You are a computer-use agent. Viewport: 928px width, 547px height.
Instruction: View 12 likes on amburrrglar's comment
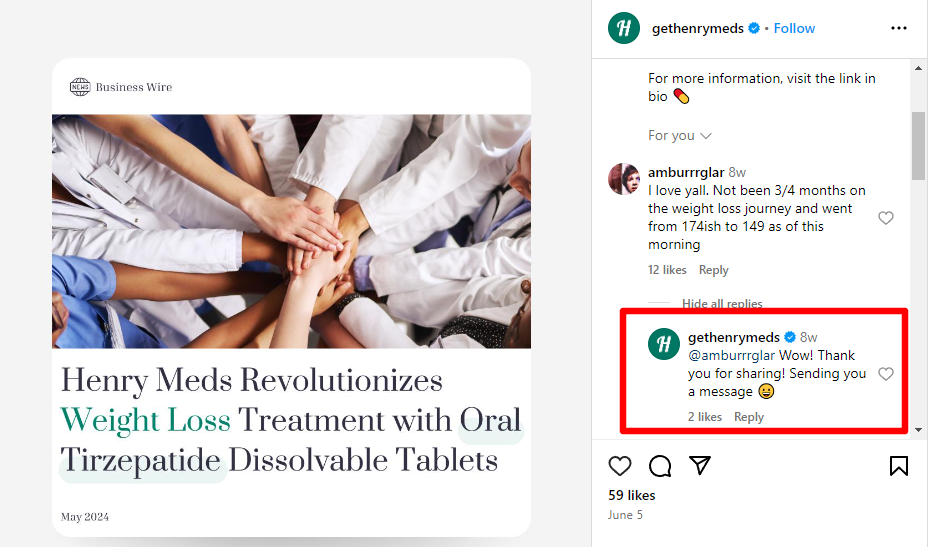[667, 270]
